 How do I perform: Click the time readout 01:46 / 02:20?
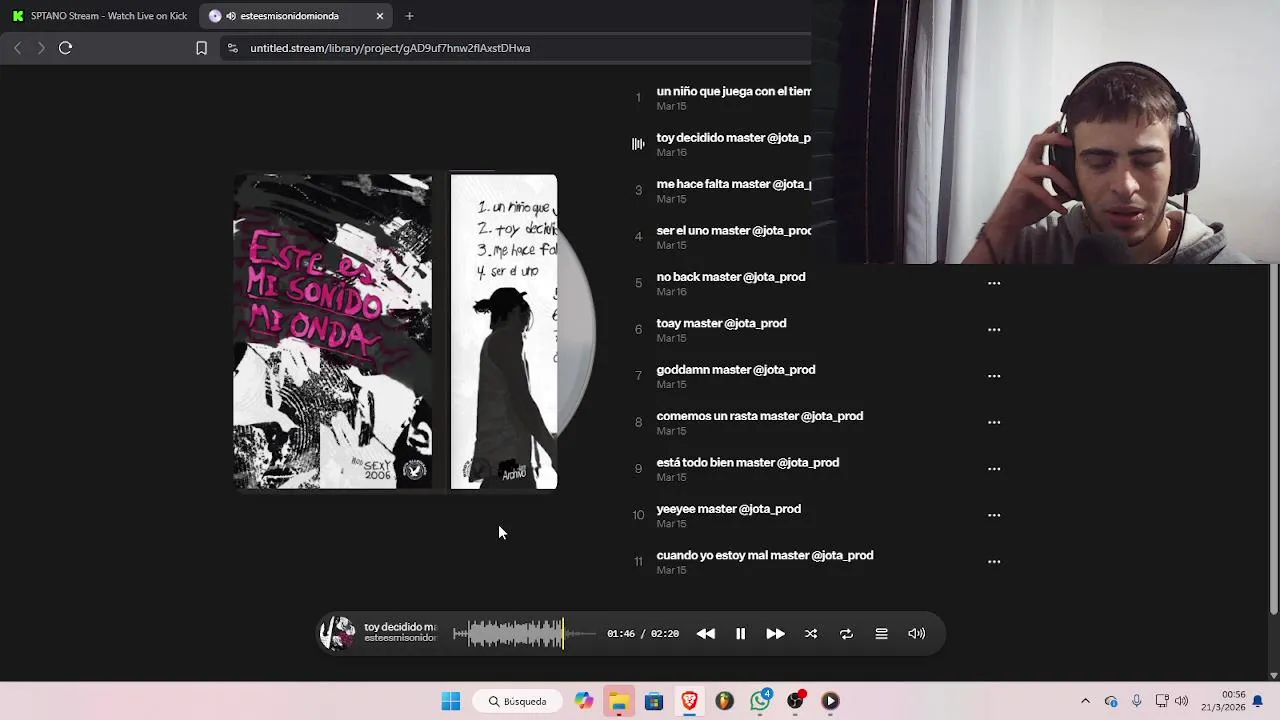pos(642,633)
